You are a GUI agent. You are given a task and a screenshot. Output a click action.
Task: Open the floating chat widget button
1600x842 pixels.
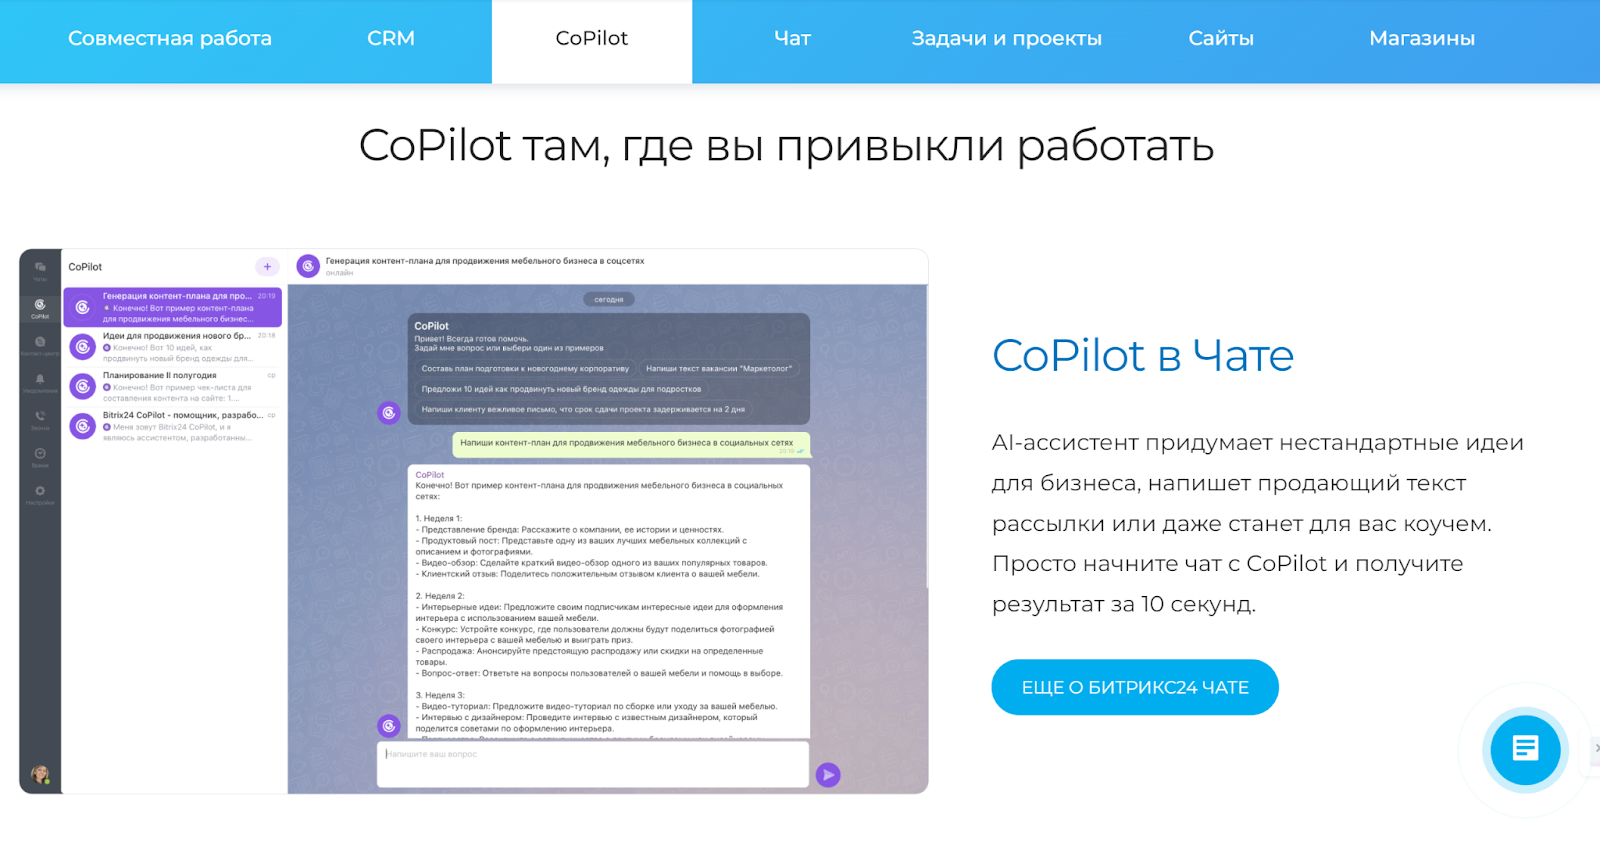coord(1525,749)
